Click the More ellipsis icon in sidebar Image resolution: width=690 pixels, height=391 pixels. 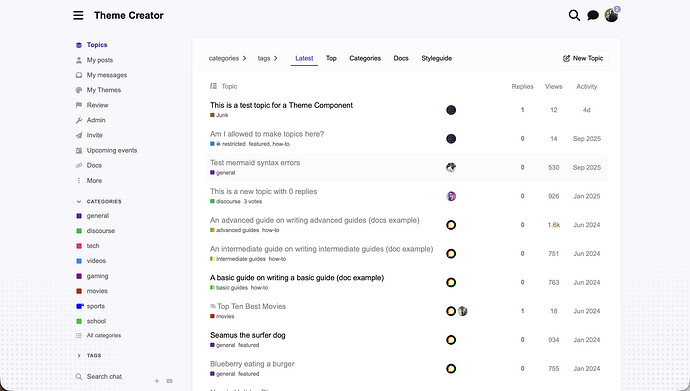tap(79, 180)
